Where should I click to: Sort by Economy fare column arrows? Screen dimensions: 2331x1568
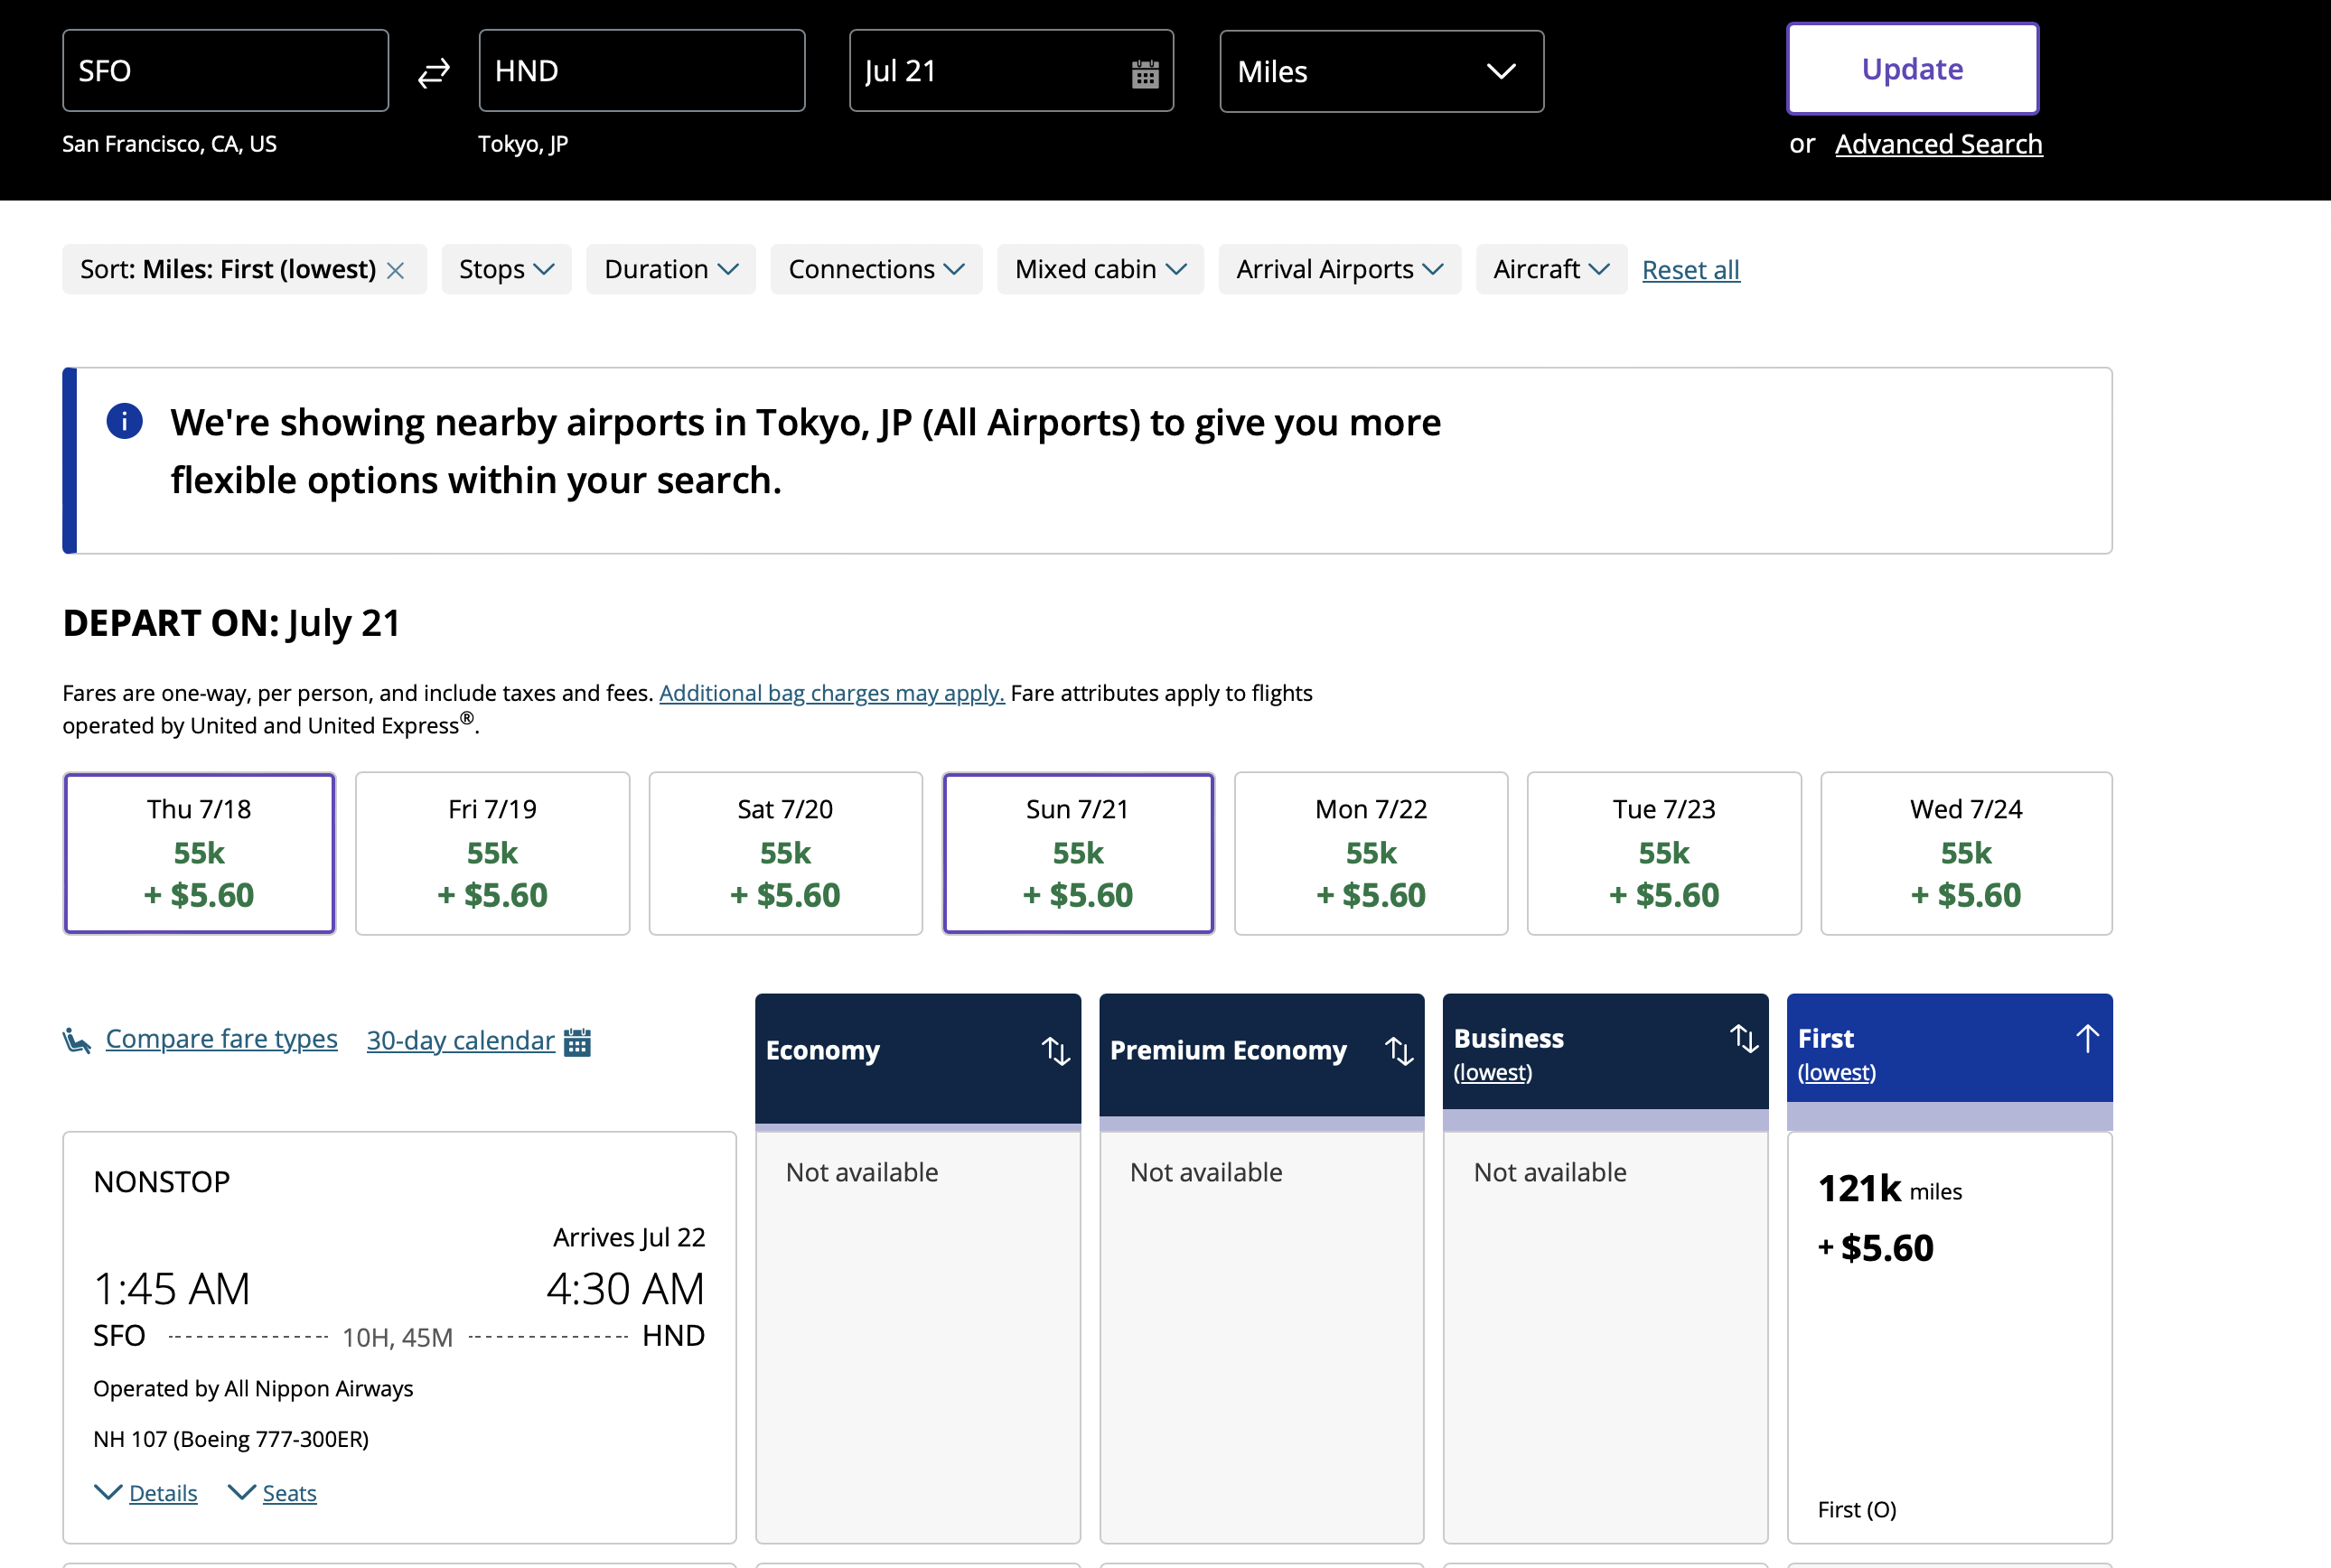coord(1056,1050)
